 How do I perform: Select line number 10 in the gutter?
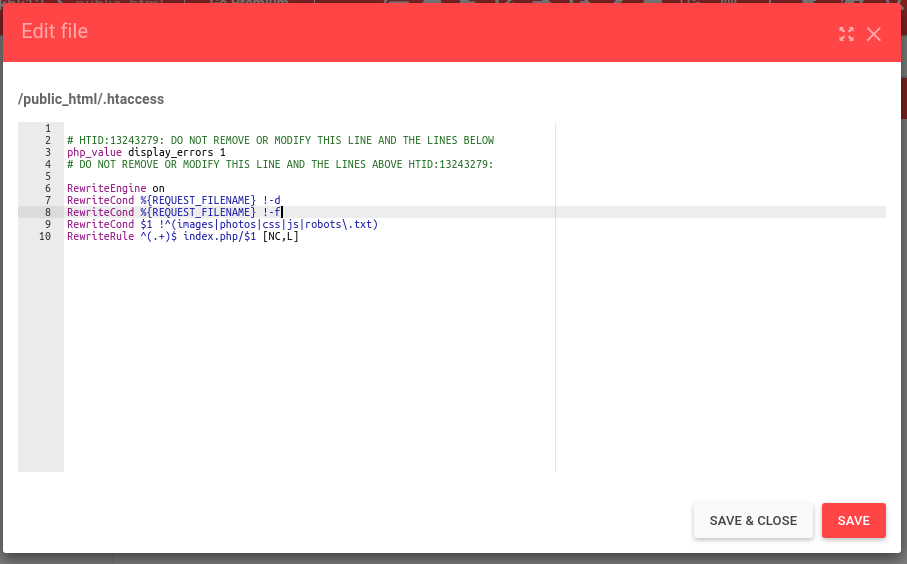pos(45,236)
